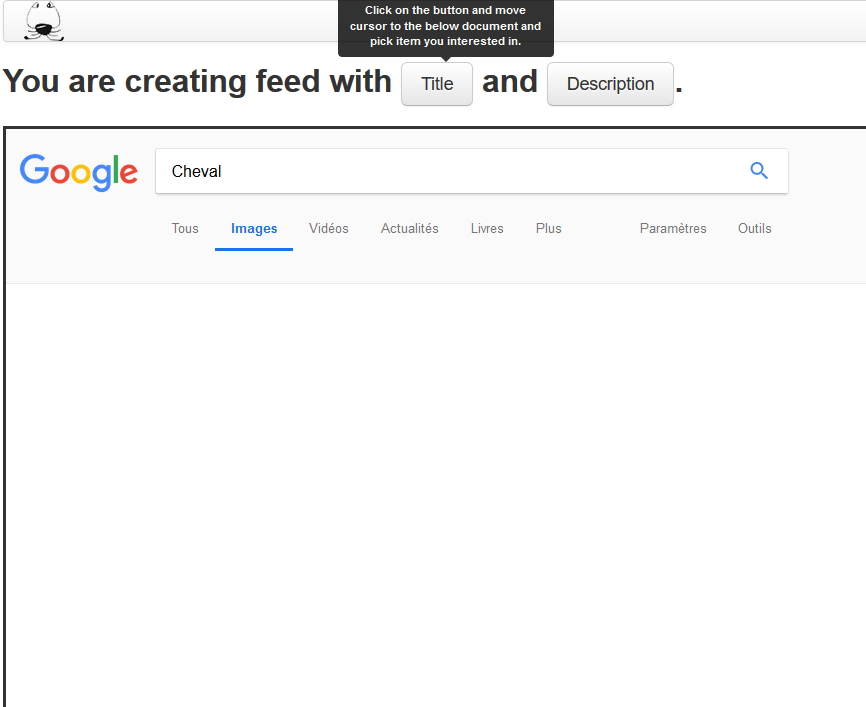Viewport: 866px width, 707px height.
Task: Switch to the Tous tab
Action: click(x=185, y=228)
